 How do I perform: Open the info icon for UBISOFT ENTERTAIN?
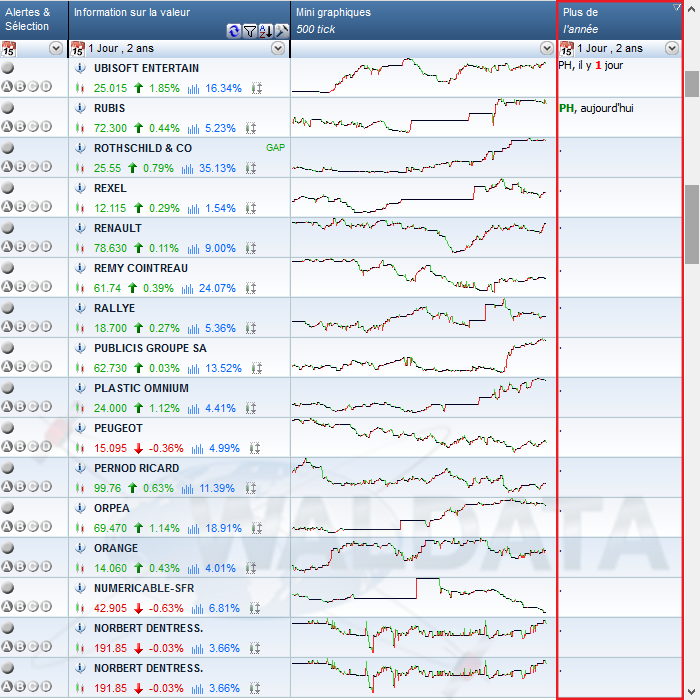pyautogui.click(x=80, y=68)
